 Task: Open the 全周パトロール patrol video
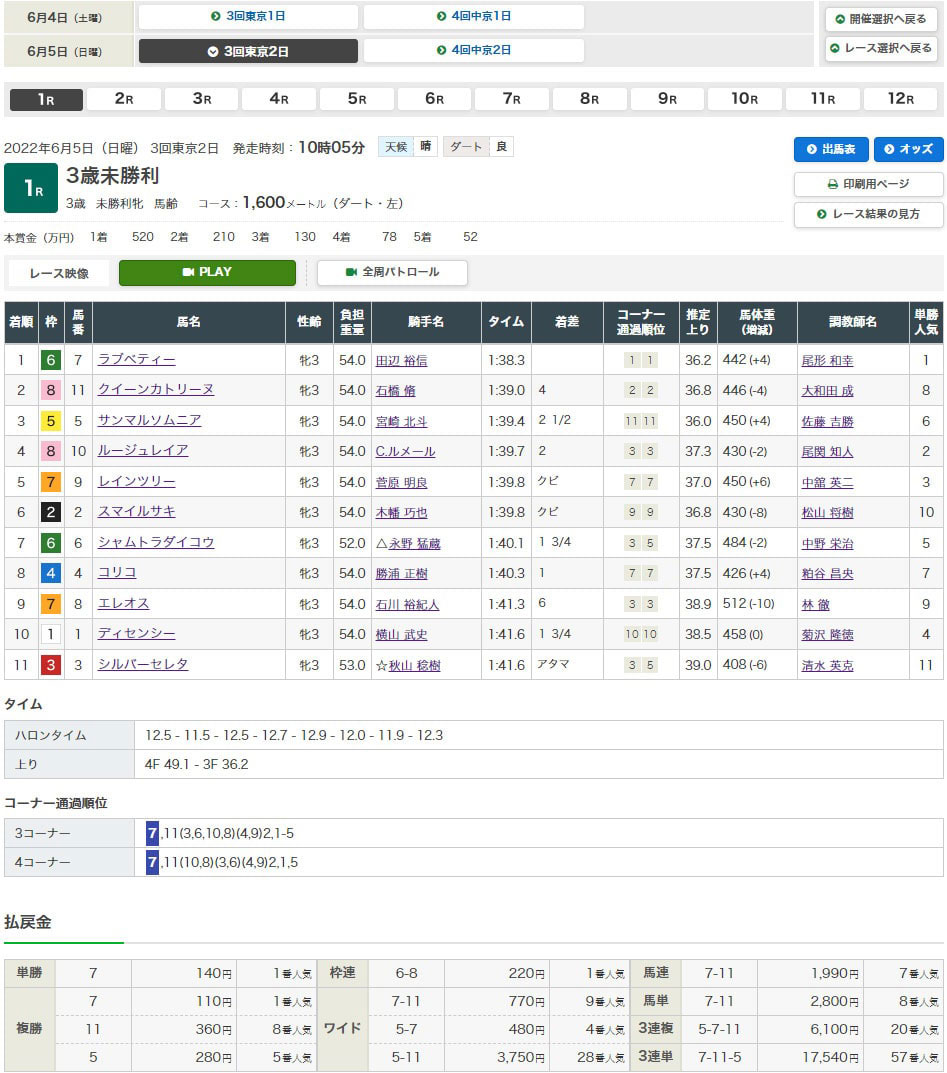(x=392, y=272)
